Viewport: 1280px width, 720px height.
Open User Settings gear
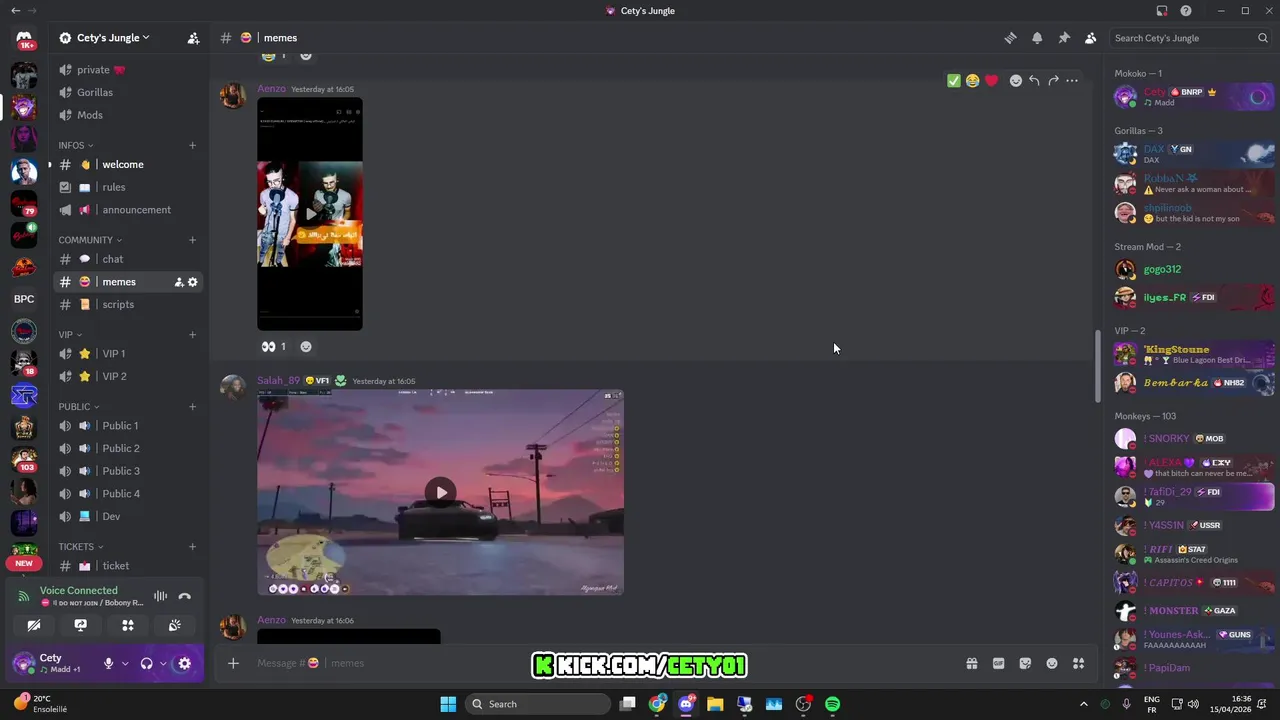pos(184,663)
